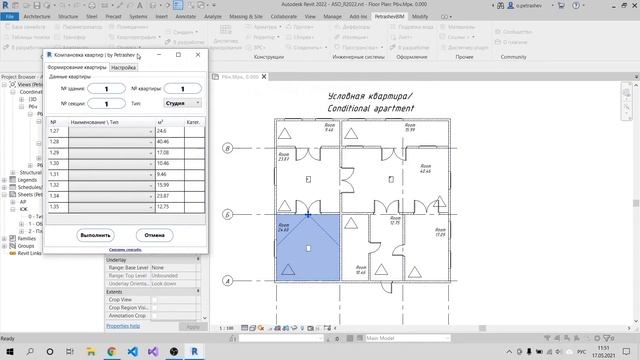Show hidden system tray icons chevron
This screenshot has width=640, height=360.
(509, 351)
